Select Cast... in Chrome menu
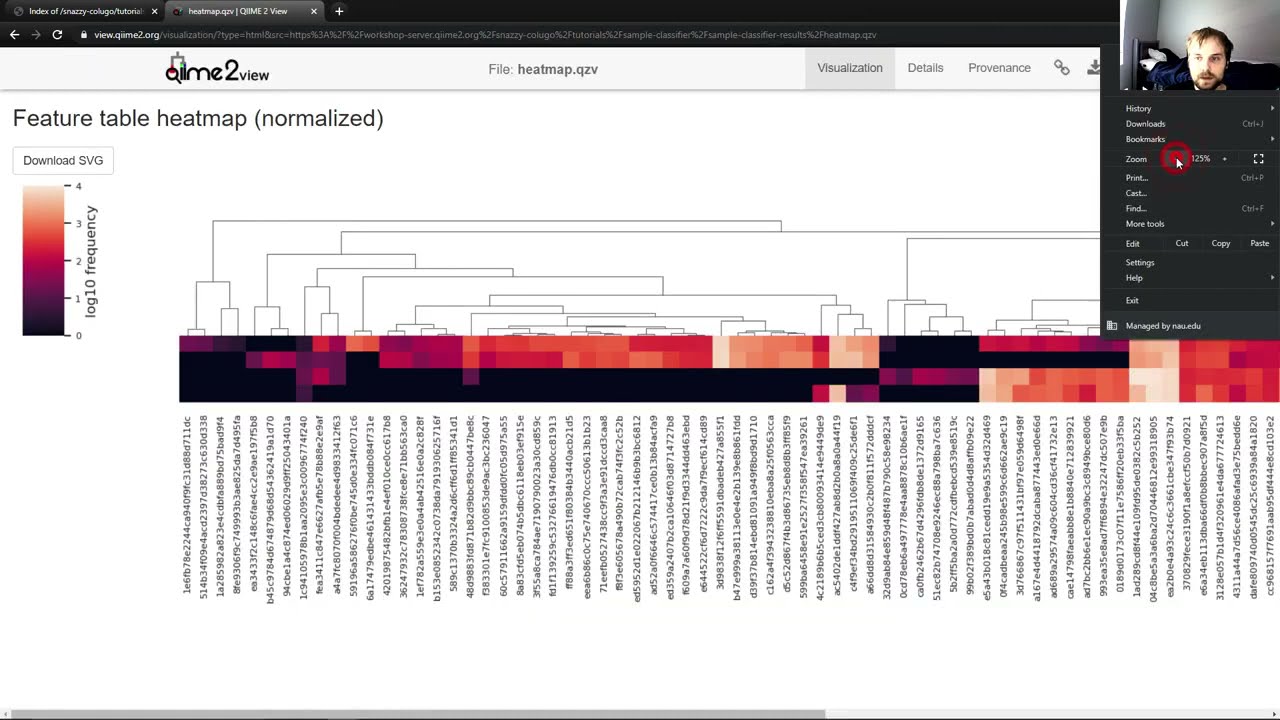The height and width of the screenshot is (720, 1280). [1190, 193]
